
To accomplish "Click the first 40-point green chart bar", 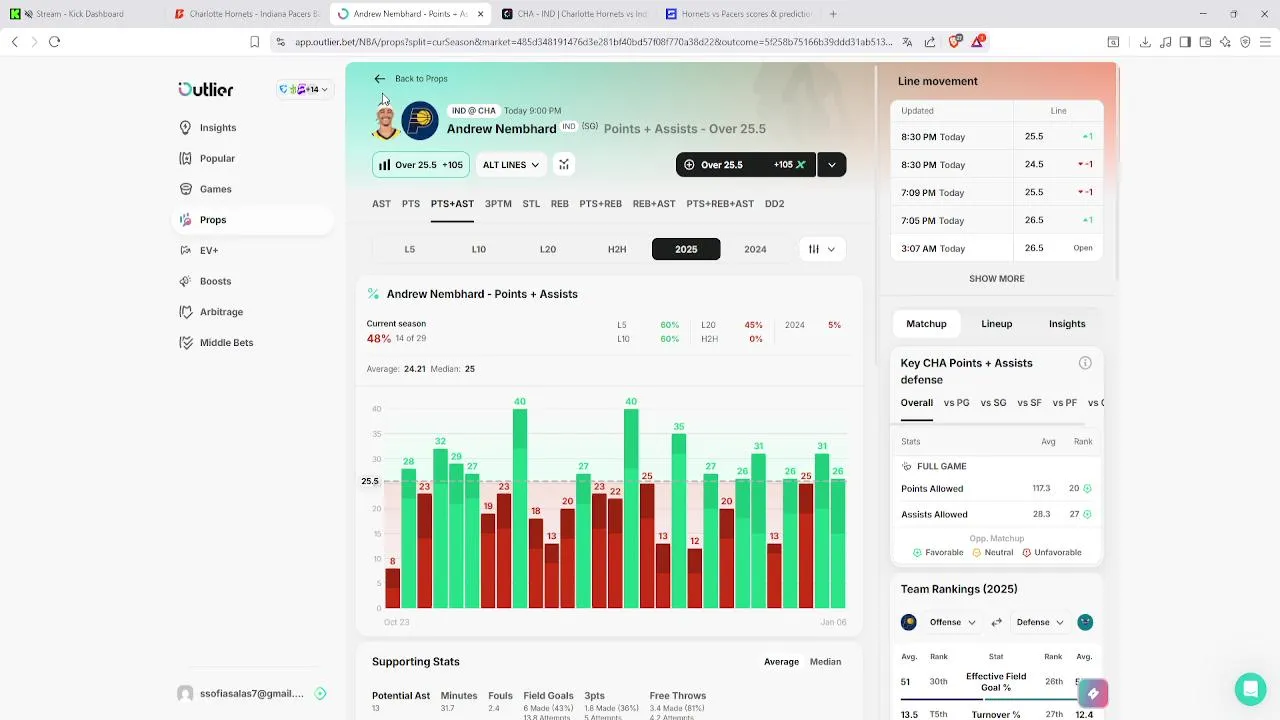I will 520,508.
